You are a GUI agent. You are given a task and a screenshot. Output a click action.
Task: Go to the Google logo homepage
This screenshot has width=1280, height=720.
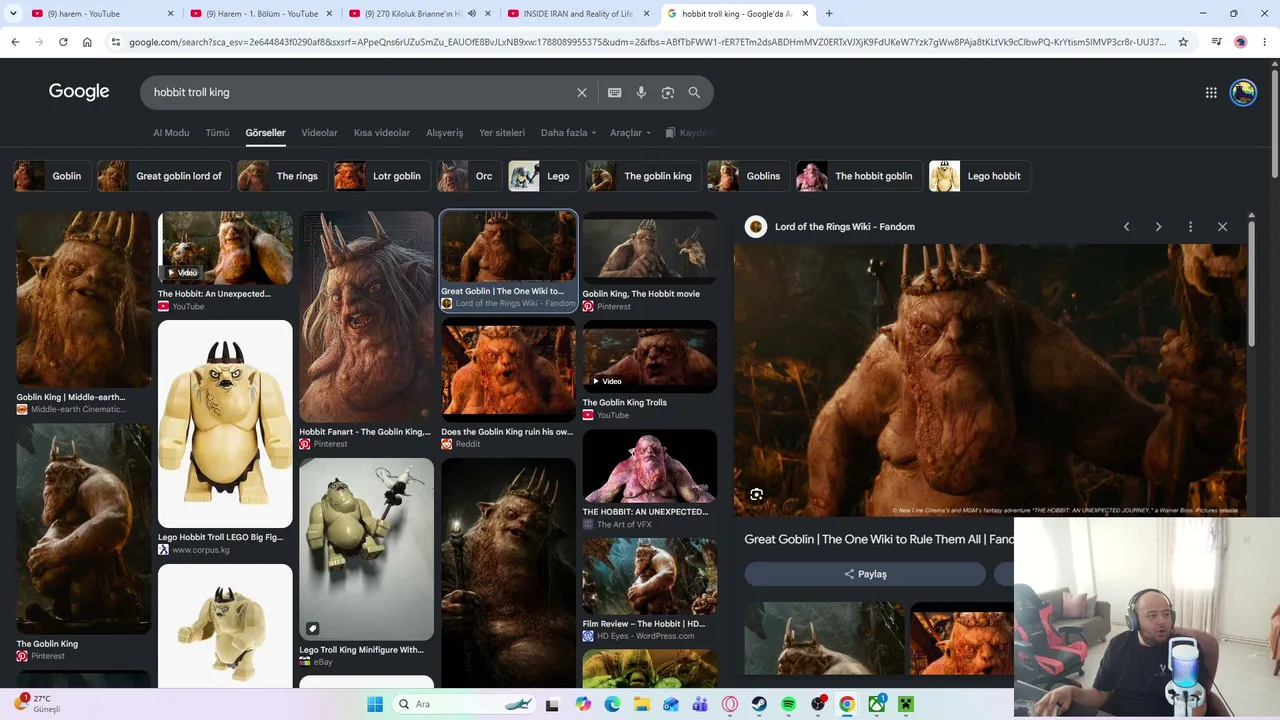tap(79, 92)
